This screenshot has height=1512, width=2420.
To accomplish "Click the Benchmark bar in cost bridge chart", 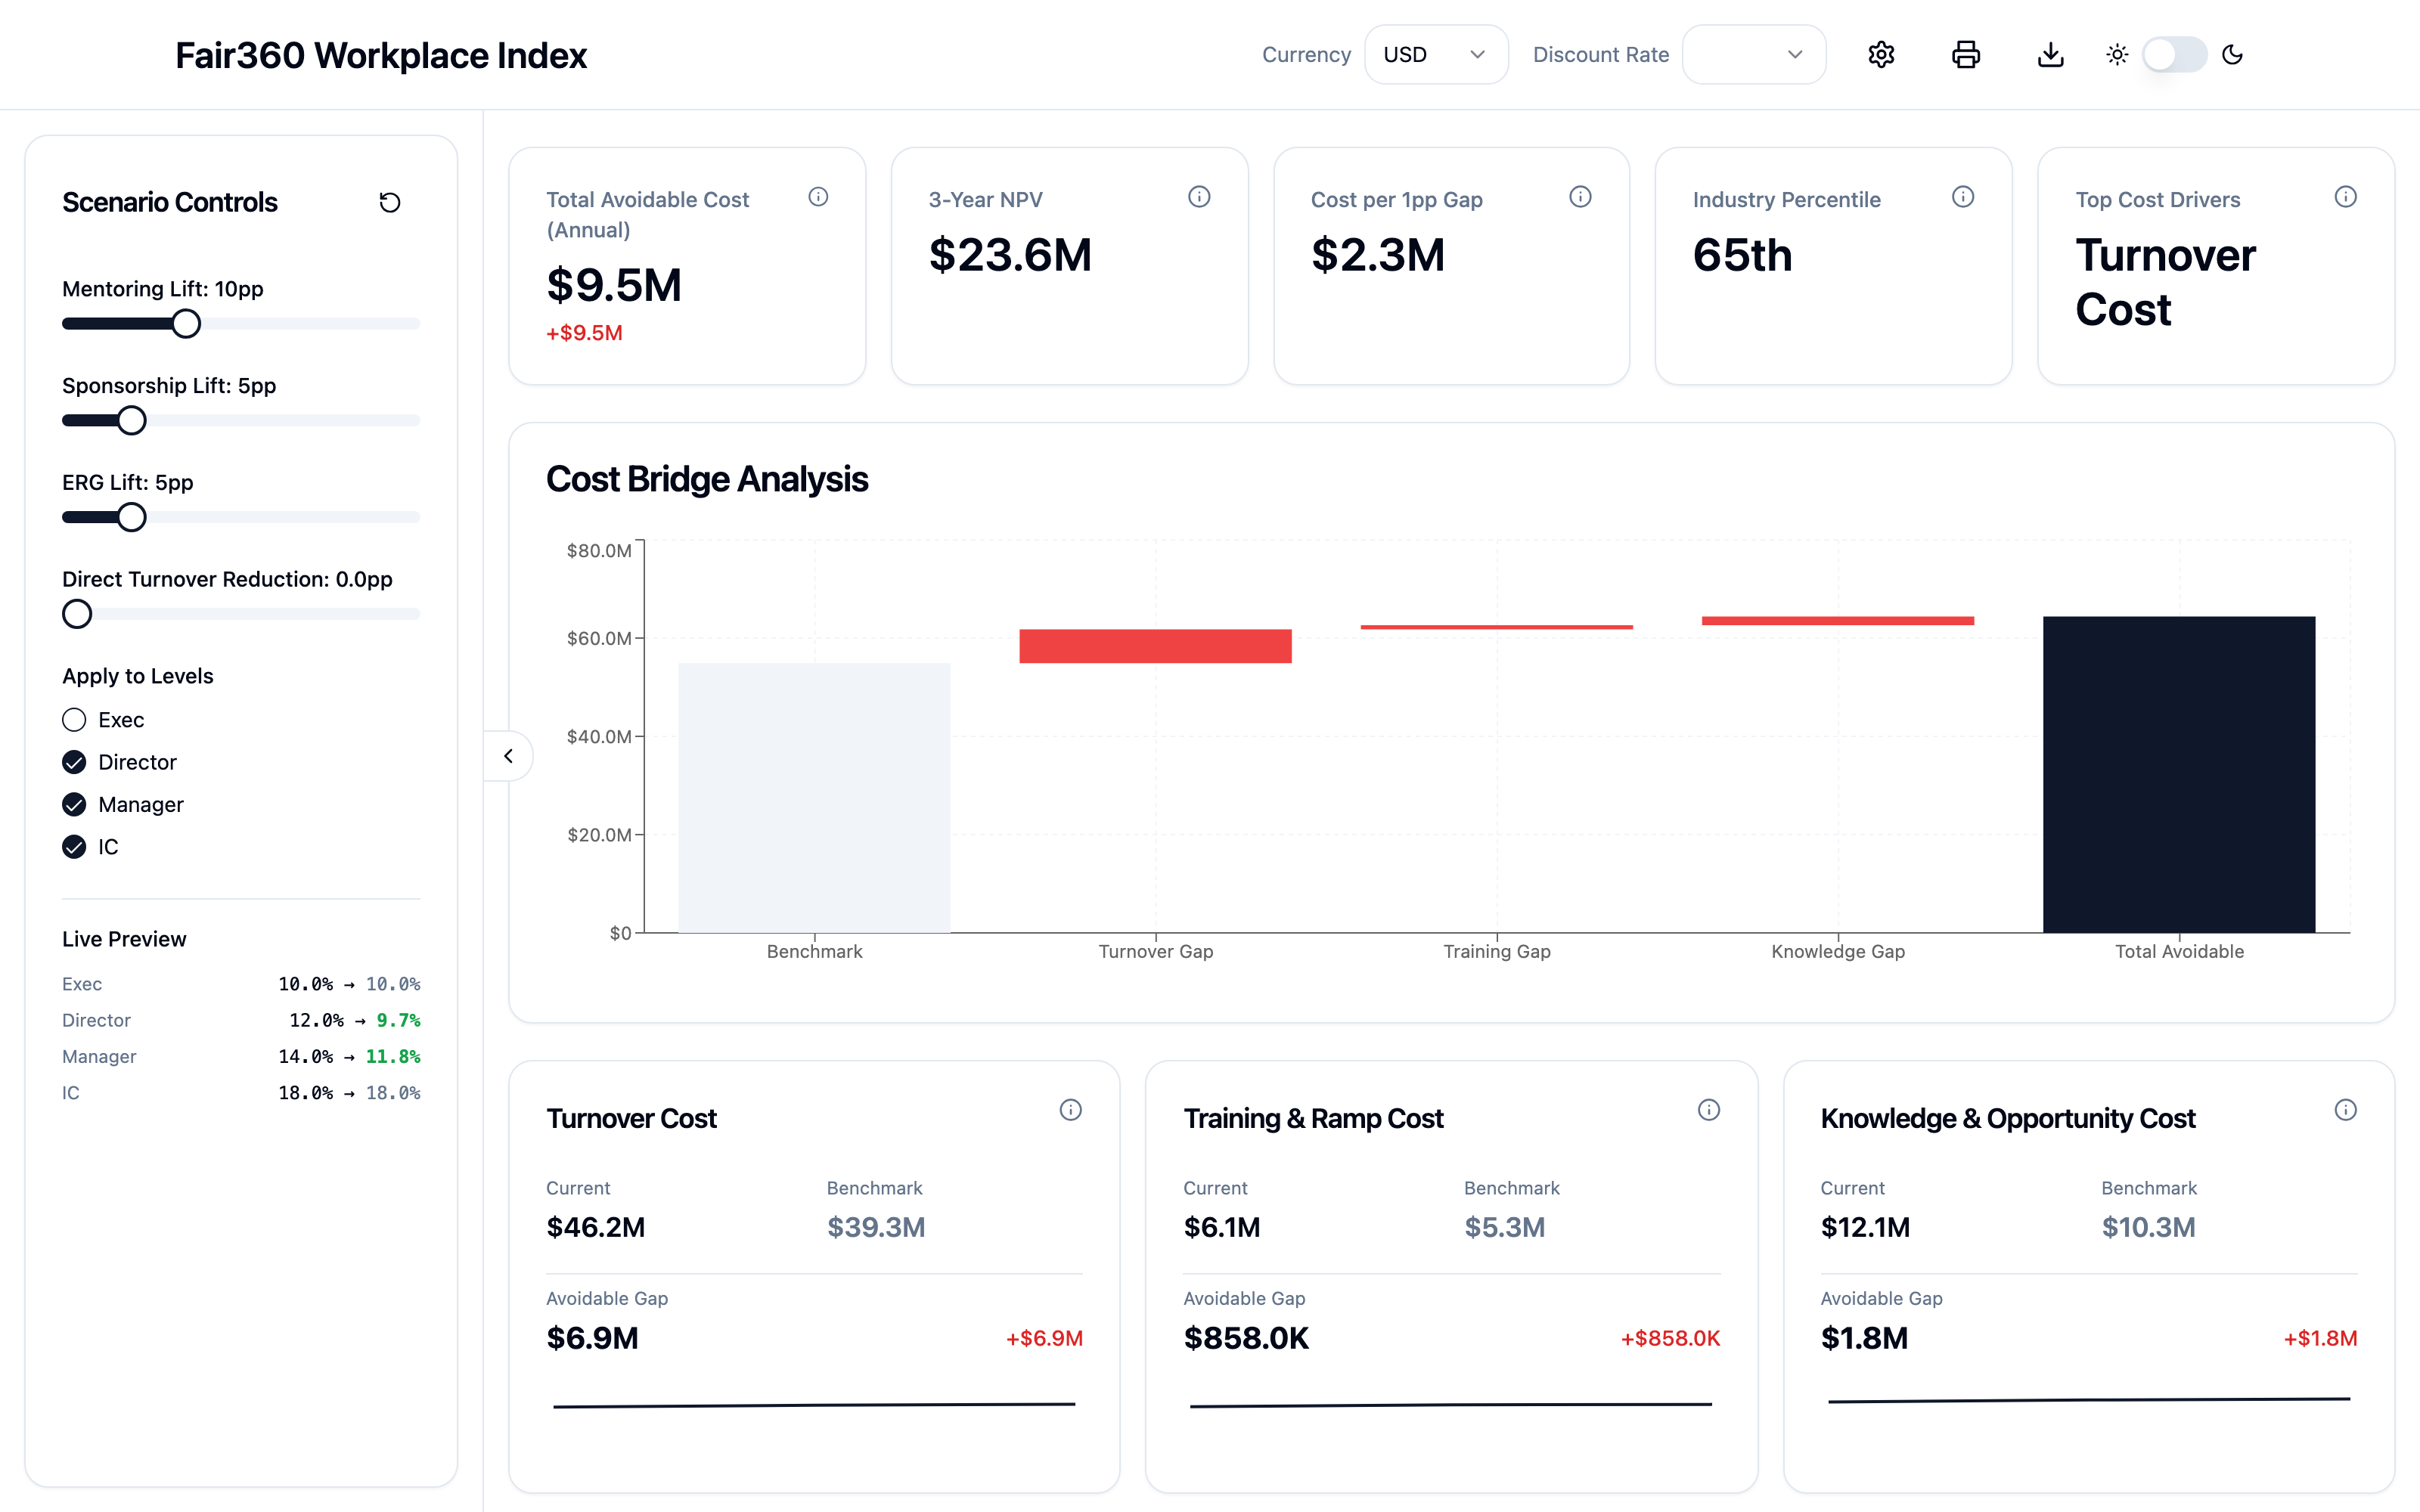I will (x=814, y=798).
